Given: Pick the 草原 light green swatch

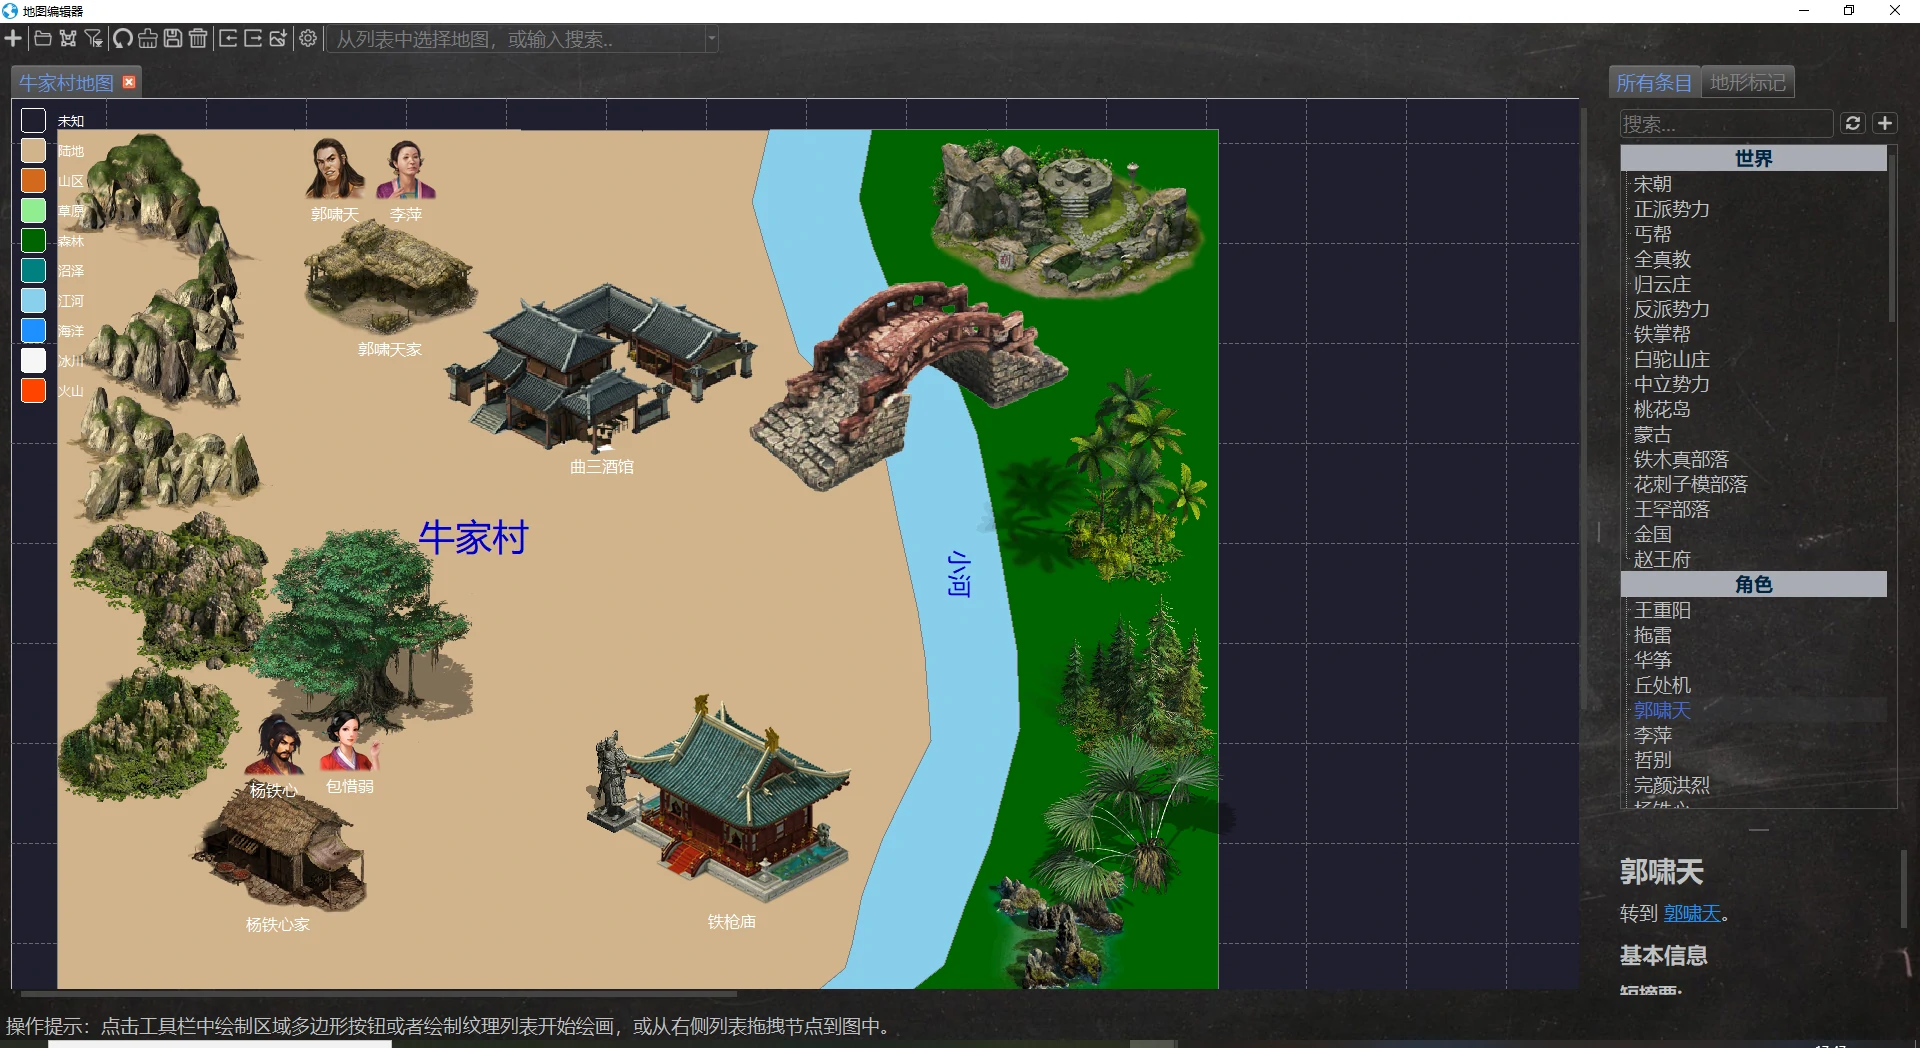Looking at the screenshot, I should point(34,211).
